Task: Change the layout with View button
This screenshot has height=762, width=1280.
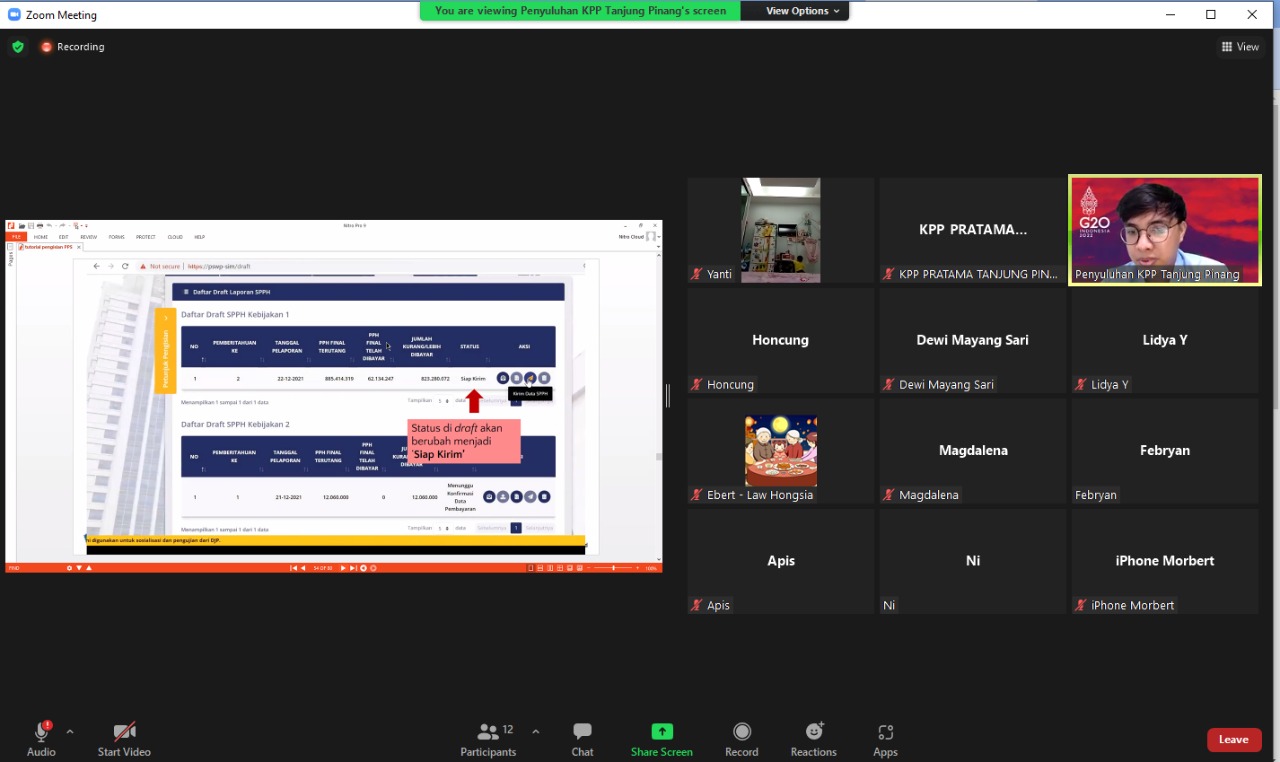Action: click(x=1240, y=47)
